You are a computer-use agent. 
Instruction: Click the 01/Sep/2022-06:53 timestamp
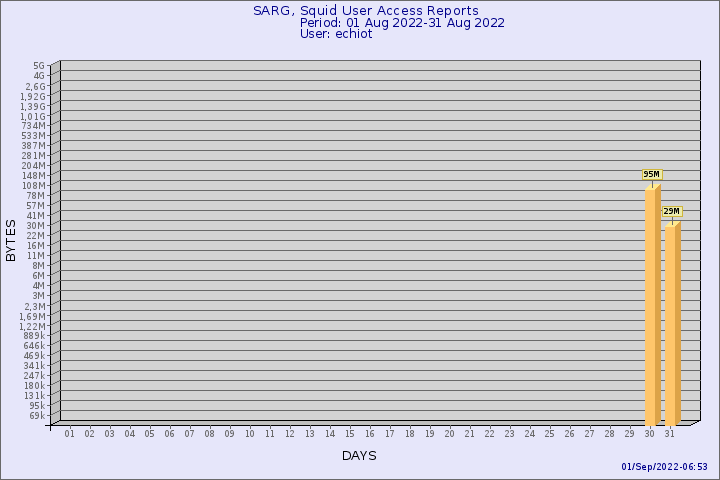pos(664,467)
